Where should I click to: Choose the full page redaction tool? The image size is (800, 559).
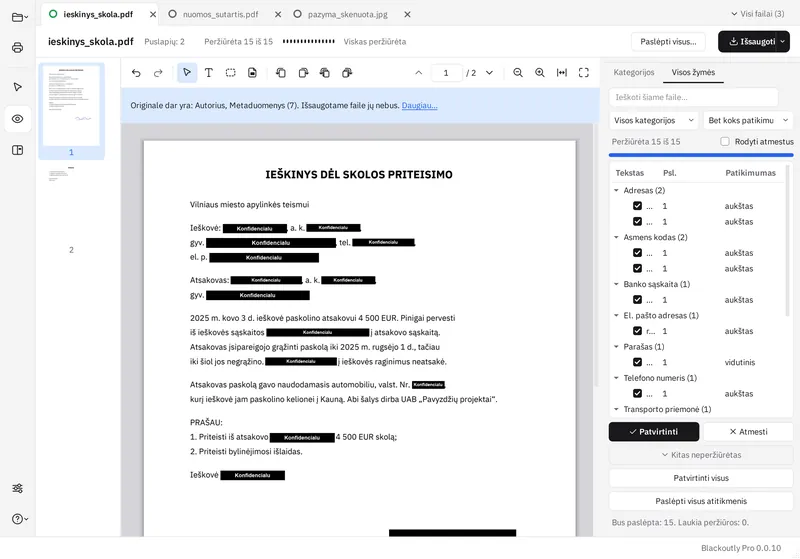pos(253,73)
